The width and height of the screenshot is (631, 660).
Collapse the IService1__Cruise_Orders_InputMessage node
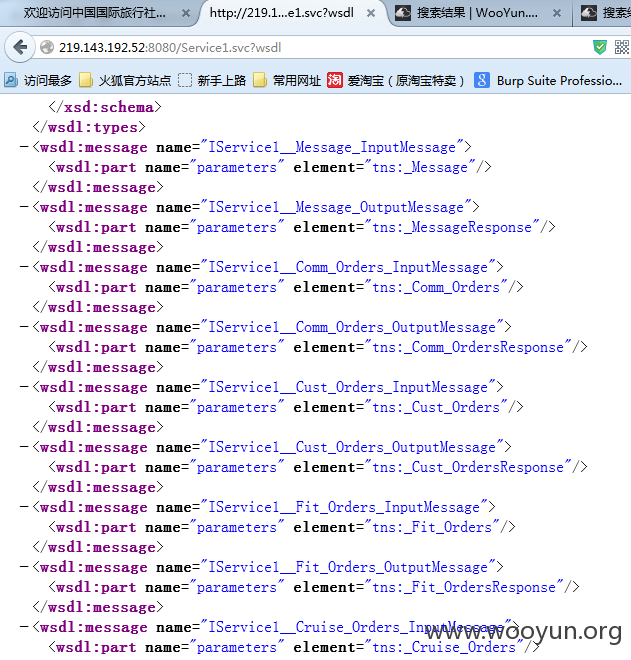[24, 626]
